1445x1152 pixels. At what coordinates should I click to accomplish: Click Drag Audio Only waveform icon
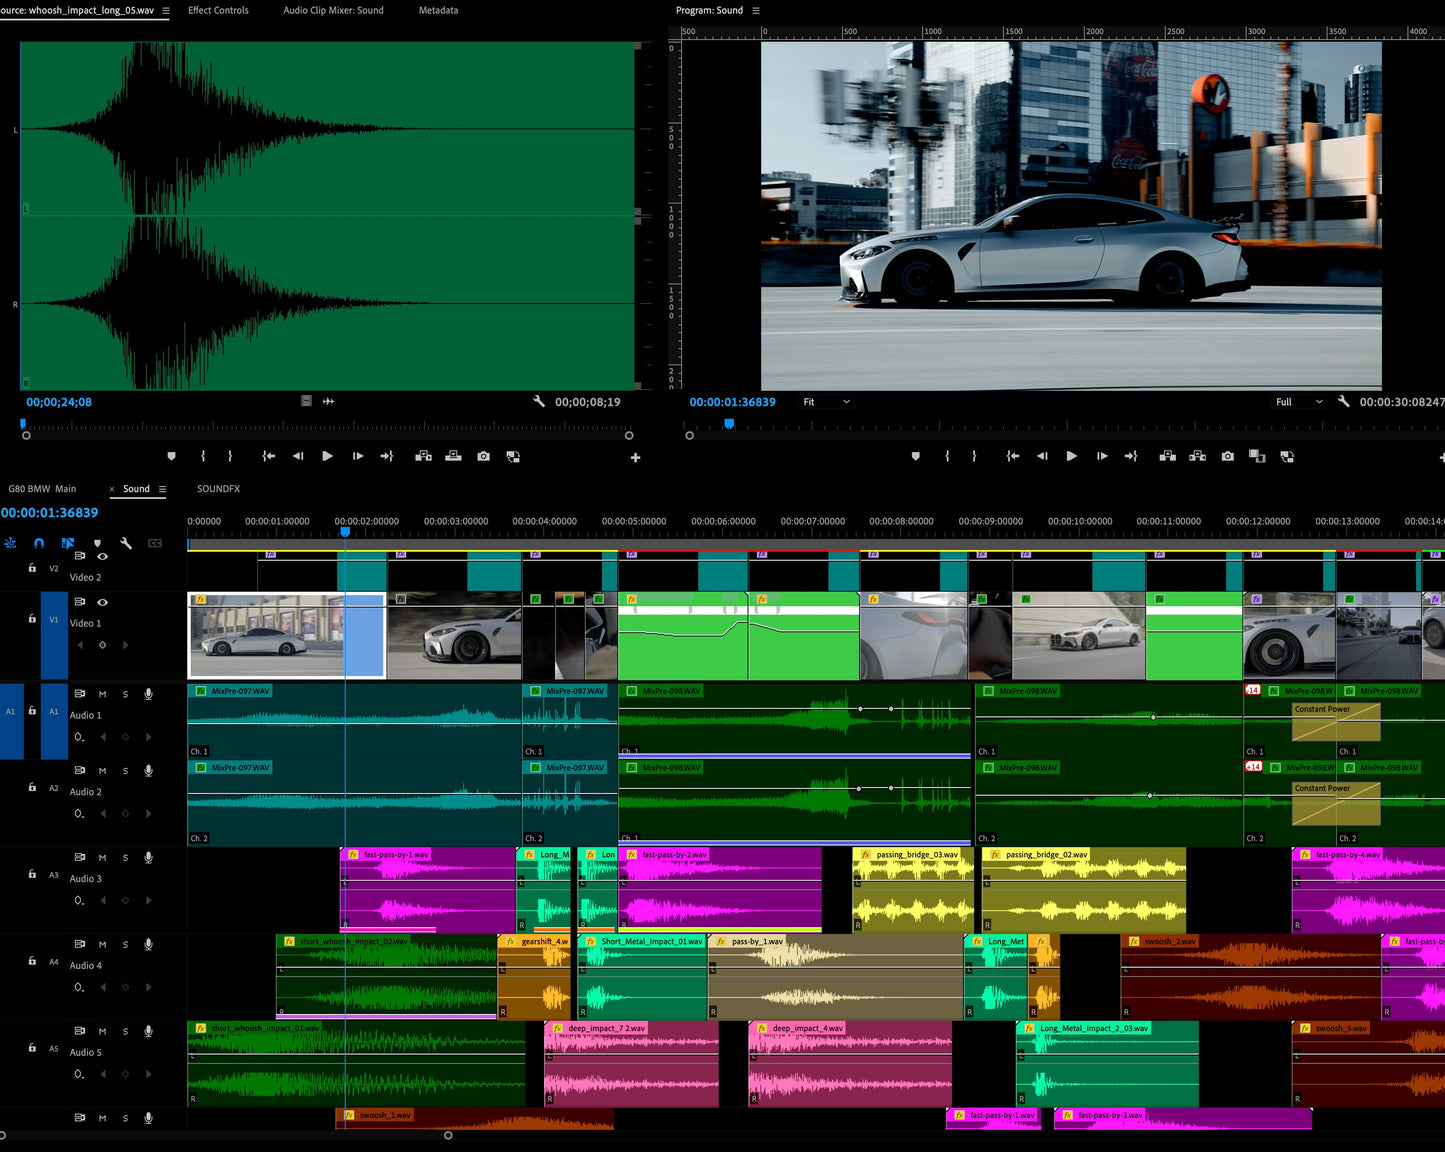[328, 401]
